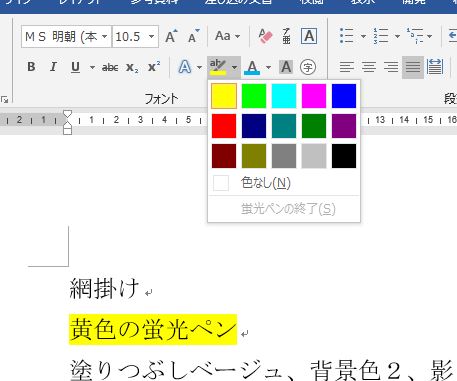Image resolution: width=457 pixels, height=381 pixels.
Task: Click the 網掛け text line
Action: tap(104, 288)
